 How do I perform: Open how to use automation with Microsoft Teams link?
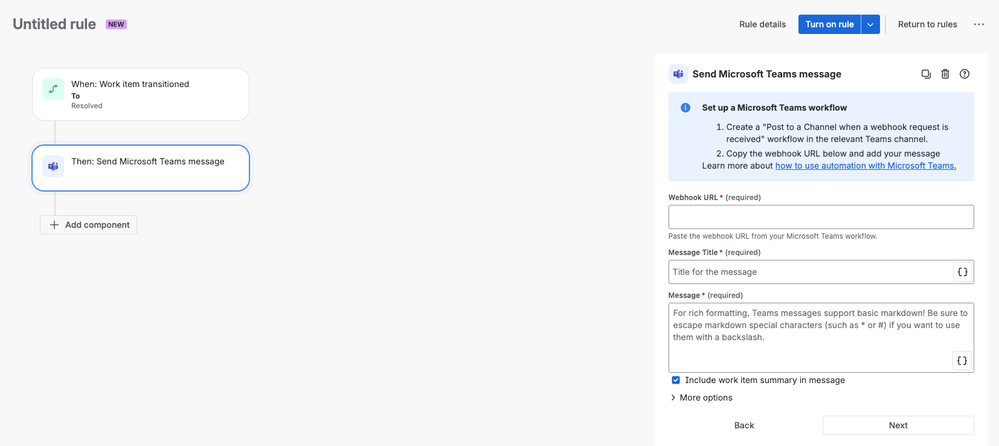(x=866, y=166)
